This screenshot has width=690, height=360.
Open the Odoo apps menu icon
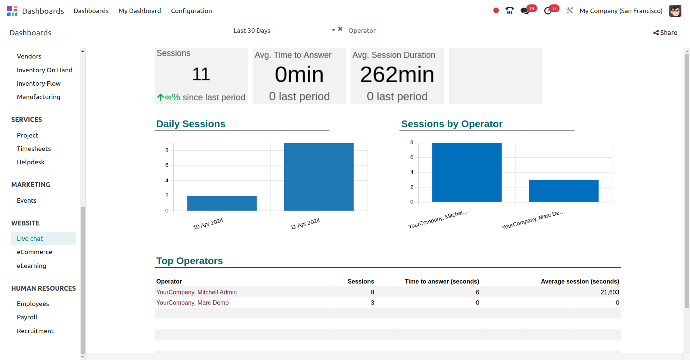[x=12, y=11]
